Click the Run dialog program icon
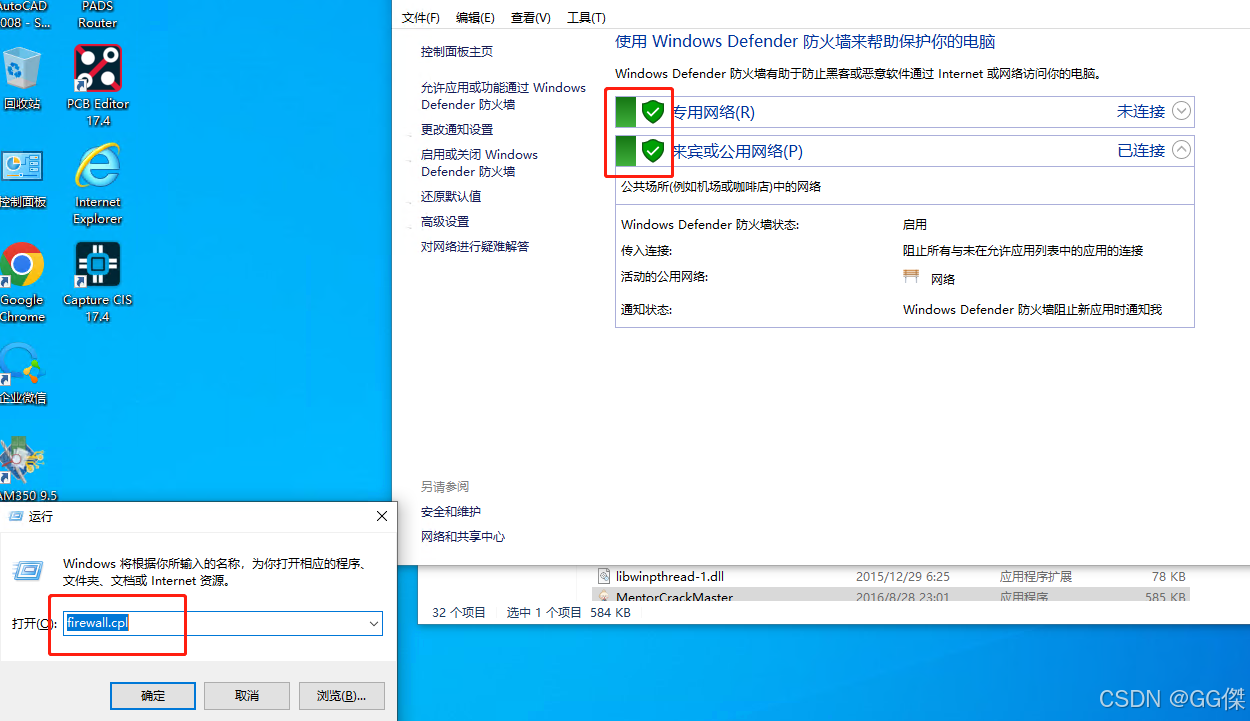 (x=28, y=571)
